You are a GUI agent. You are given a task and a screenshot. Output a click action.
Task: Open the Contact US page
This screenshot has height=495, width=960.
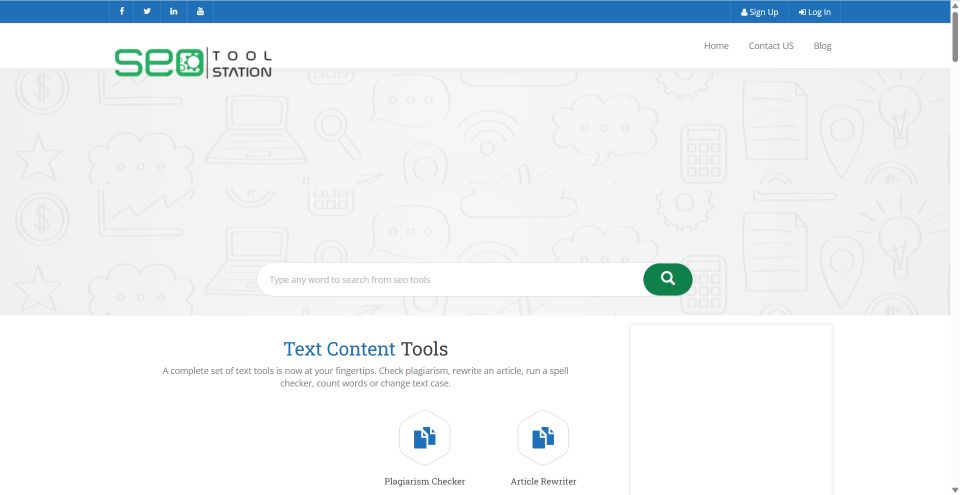coord(771,46)
